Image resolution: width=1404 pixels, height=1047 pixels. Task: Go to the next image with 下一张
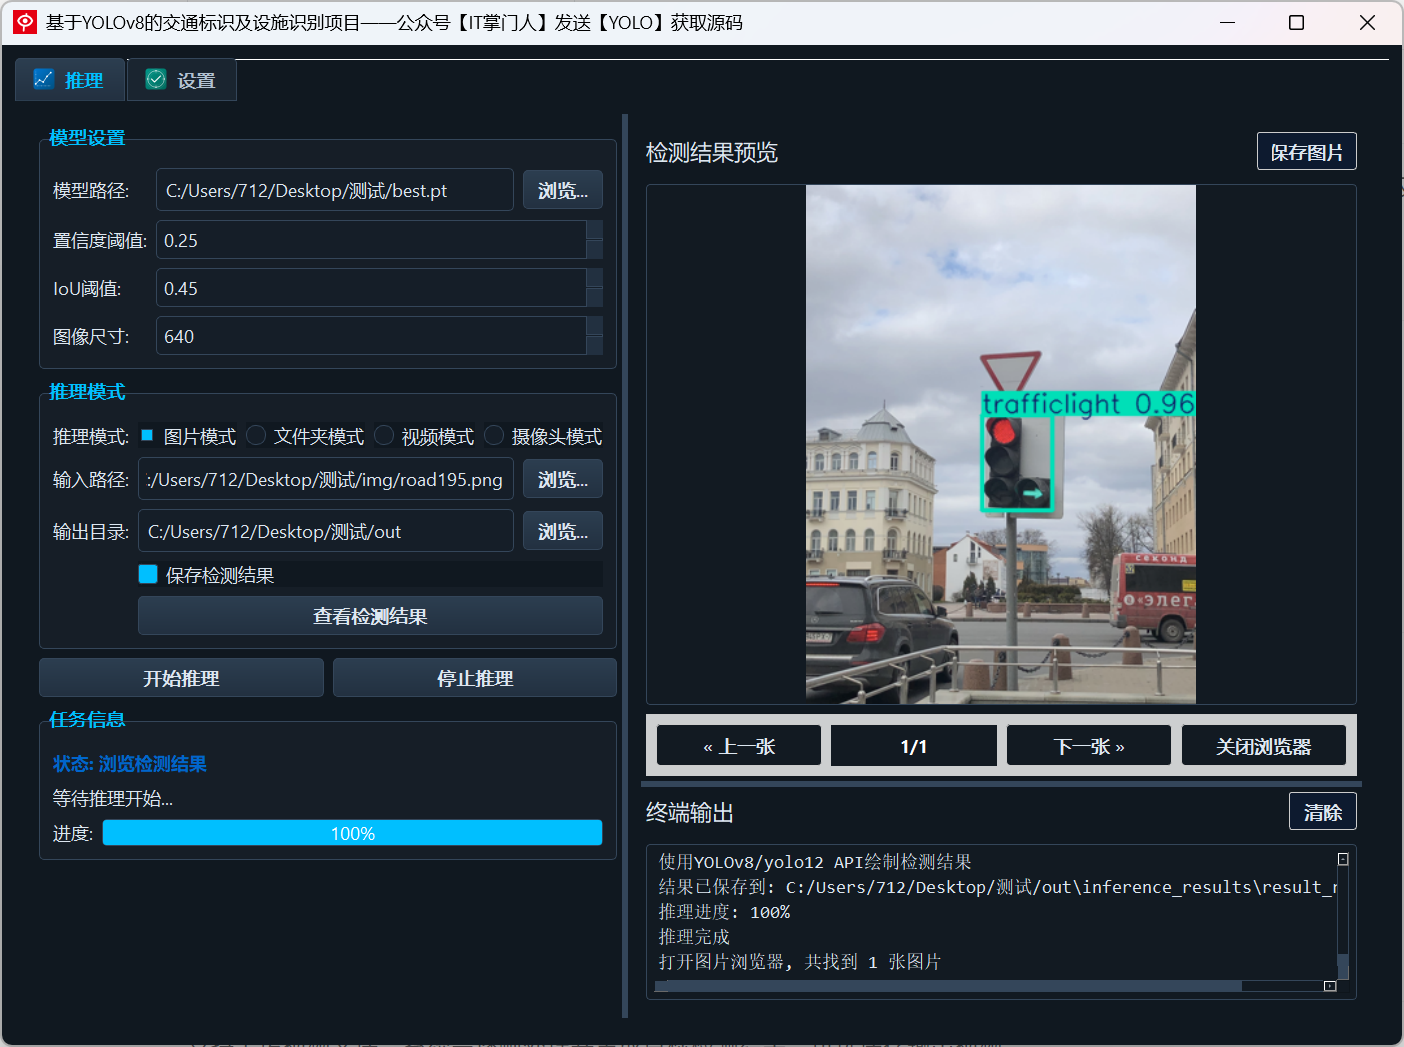(x=1089, y=746)
